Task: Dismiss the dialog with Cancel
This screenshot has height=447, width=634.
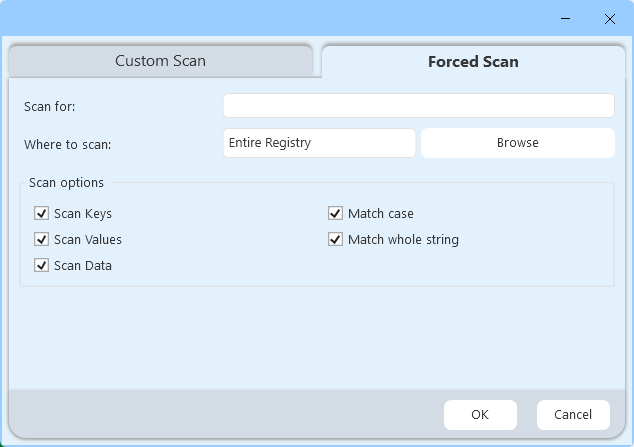Action: tap(573, 414)
